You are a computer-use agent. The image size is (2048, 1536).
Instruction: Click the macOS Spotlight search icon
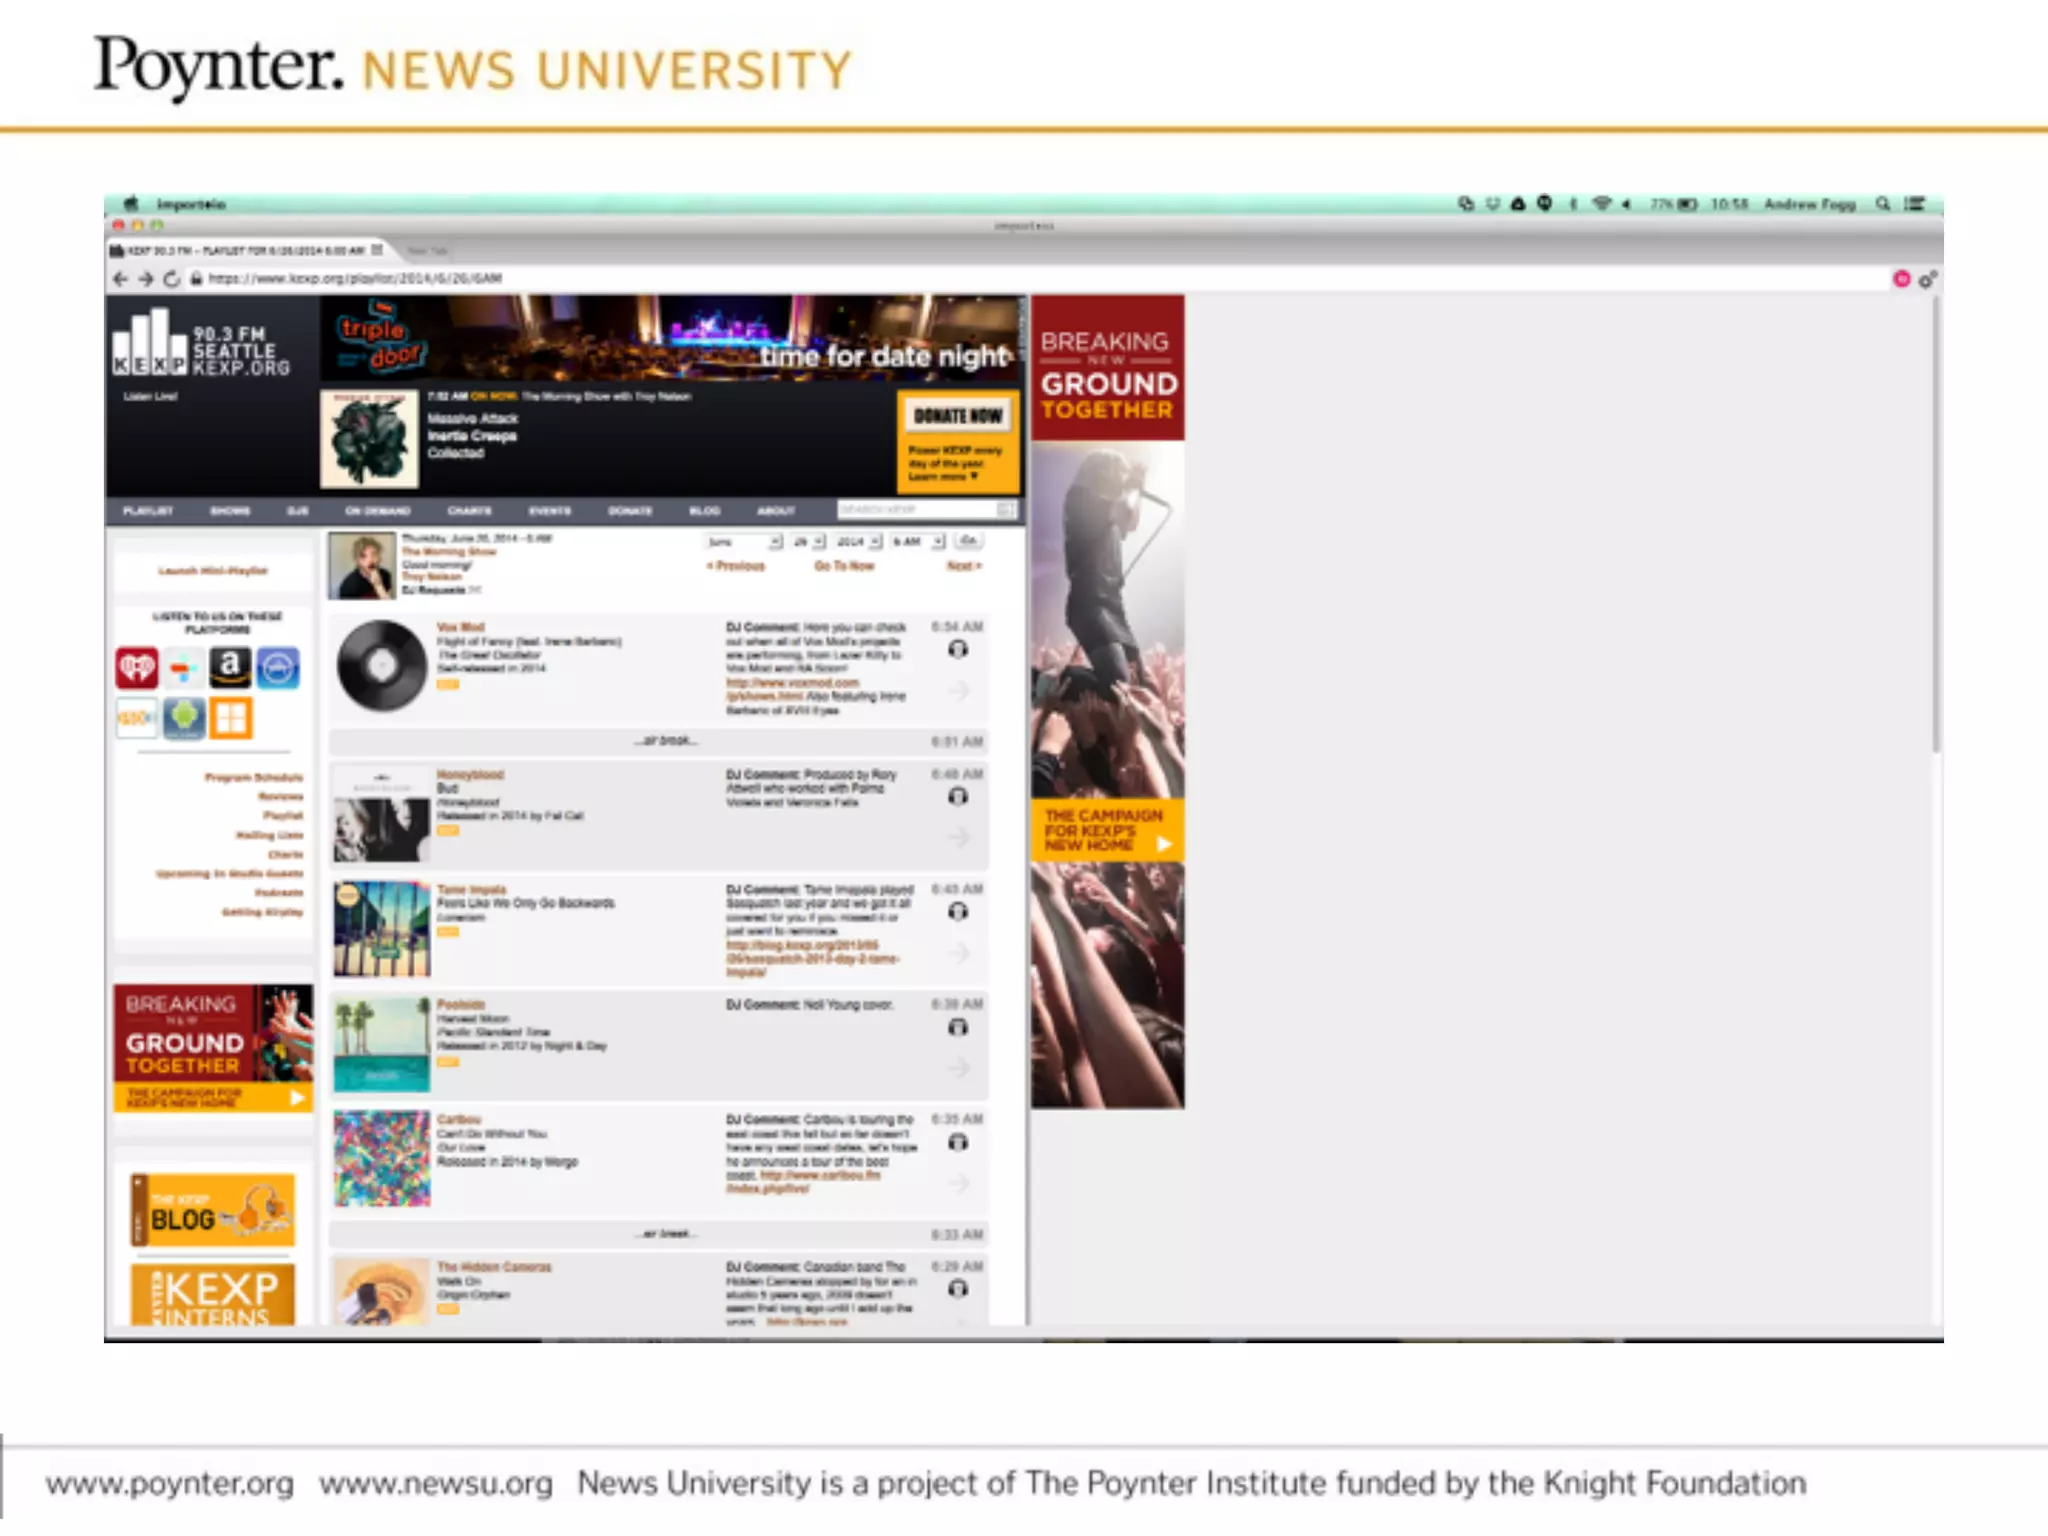tap(1883, 204)
